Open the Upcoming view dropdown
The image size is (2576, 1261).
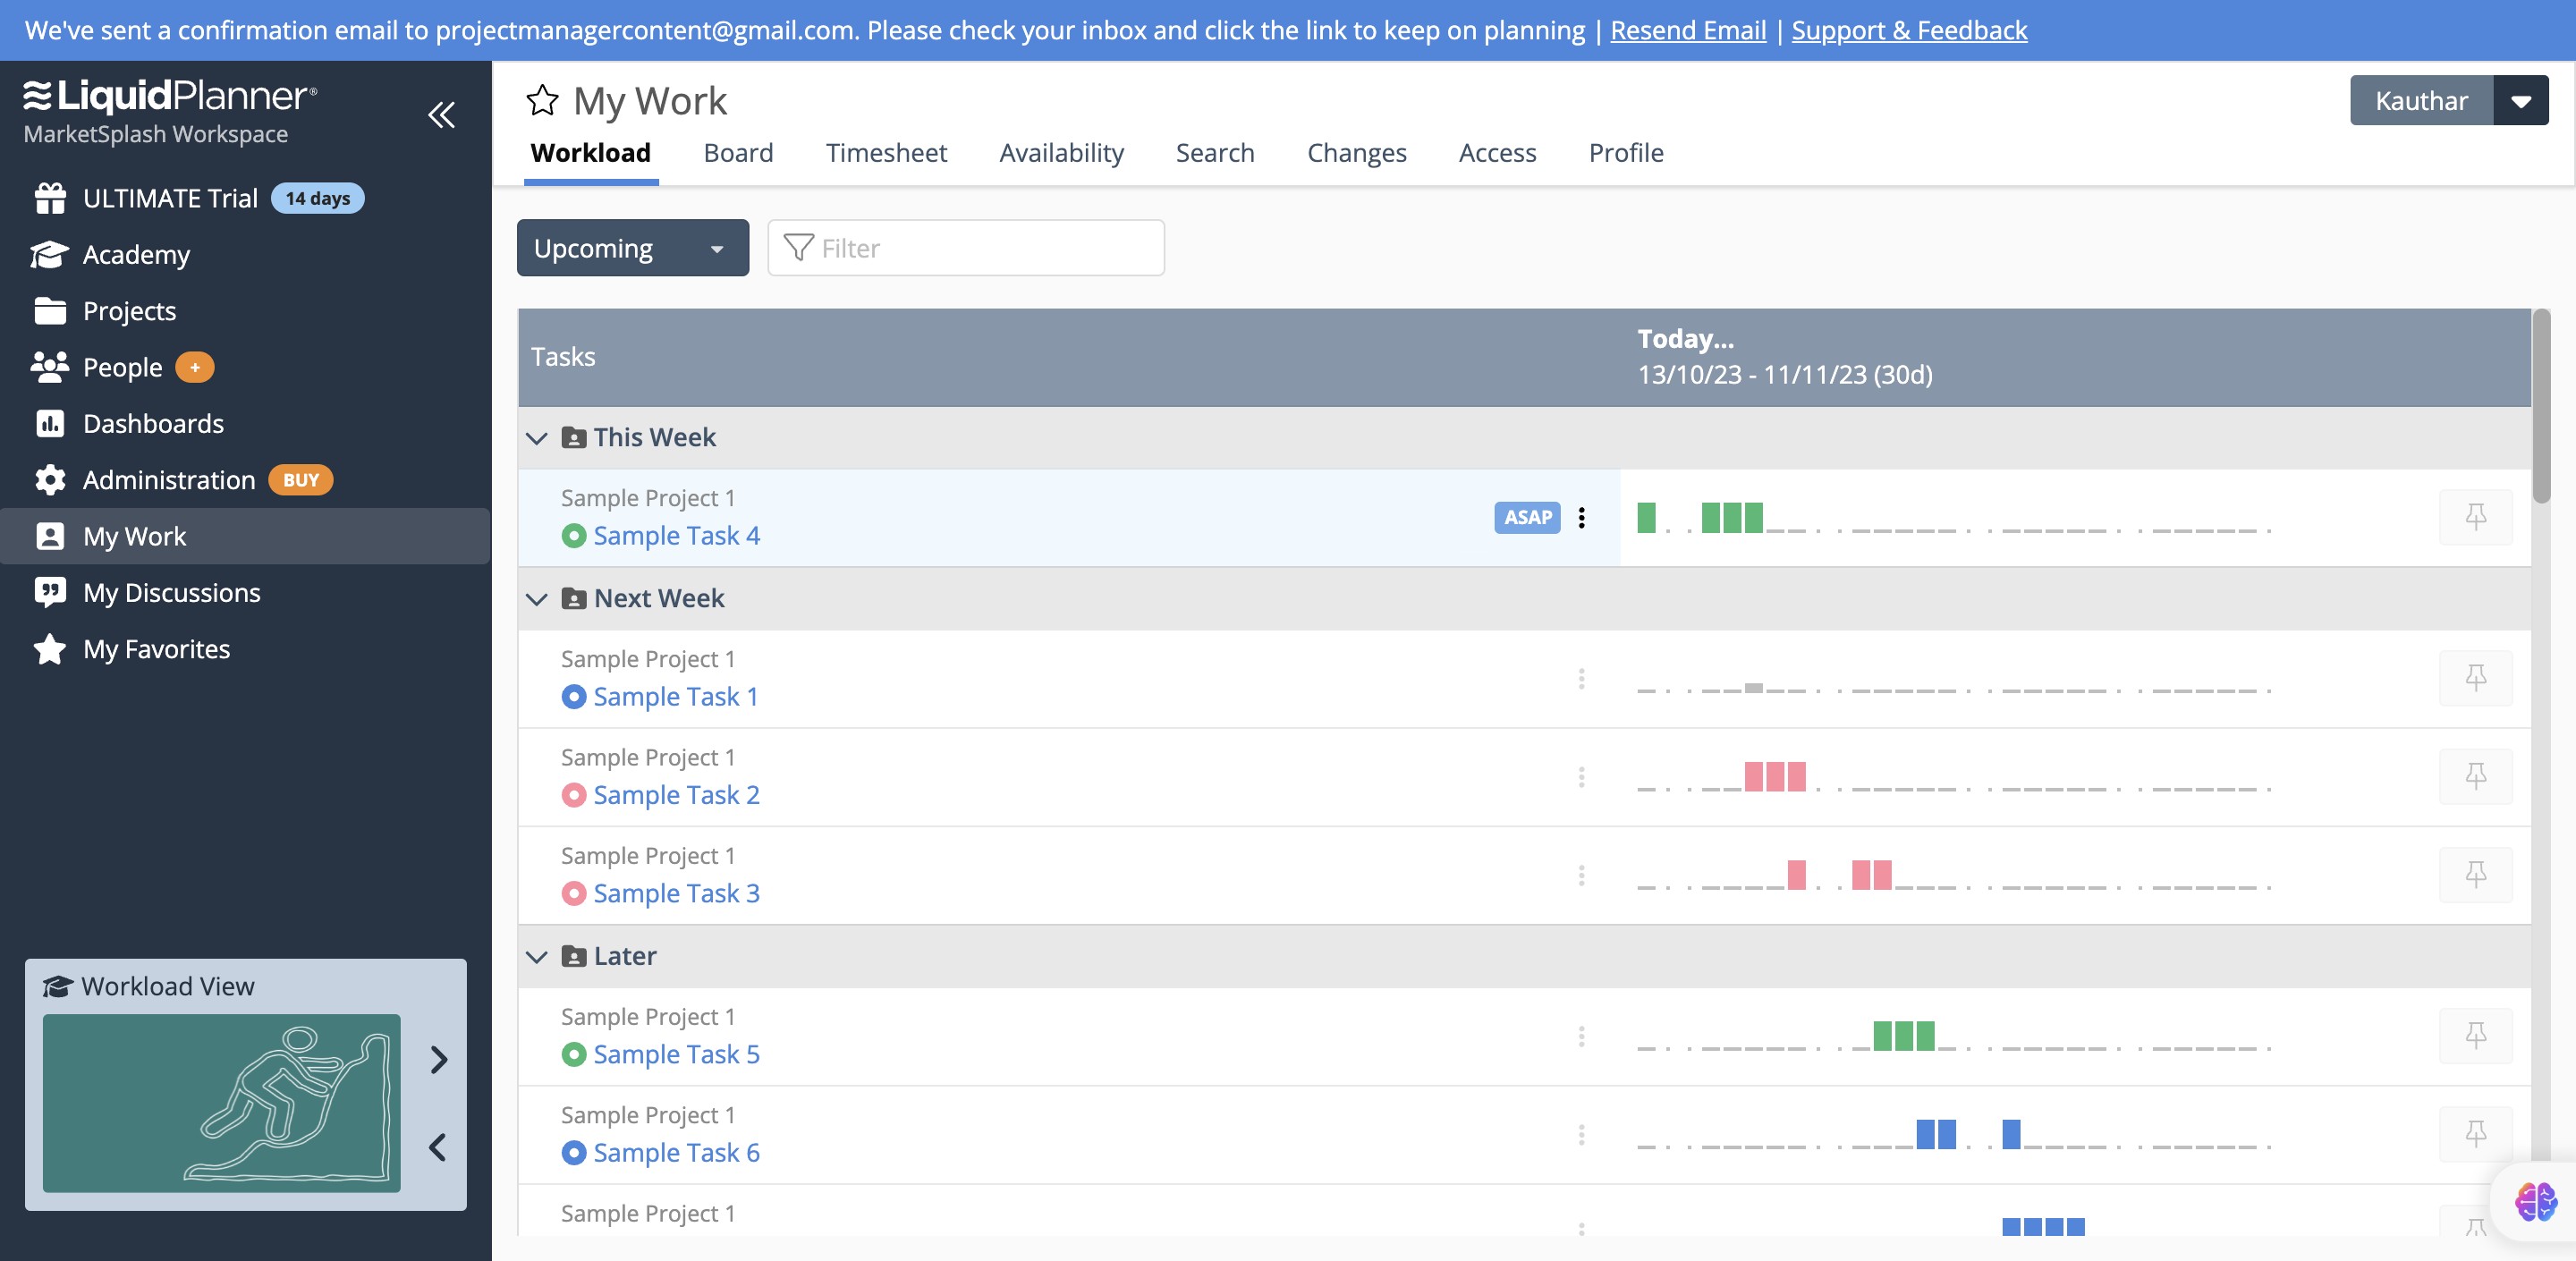coord(632,248)
